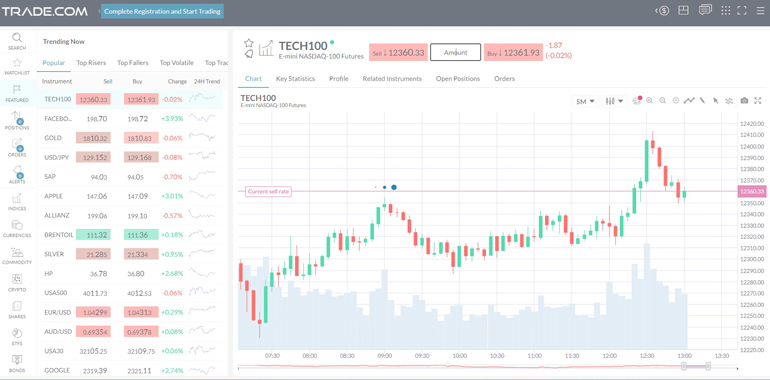Image resolution: width=770 pixels, height=380 pixels.
Task: Open the Profile tab
Action: [339, 79]
